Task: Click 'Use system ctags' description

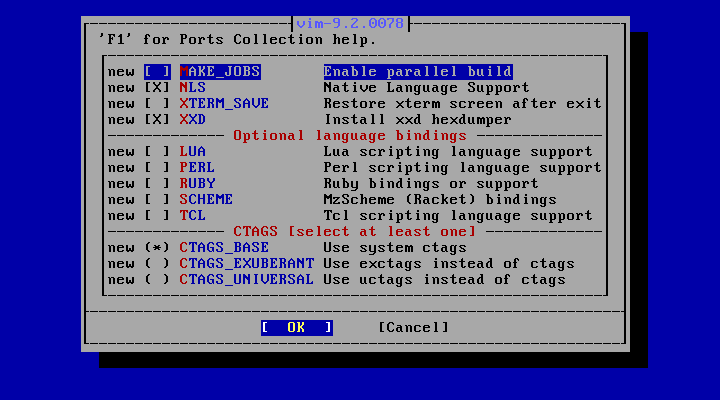Action: pyautogui.click(x=395, y=248)
